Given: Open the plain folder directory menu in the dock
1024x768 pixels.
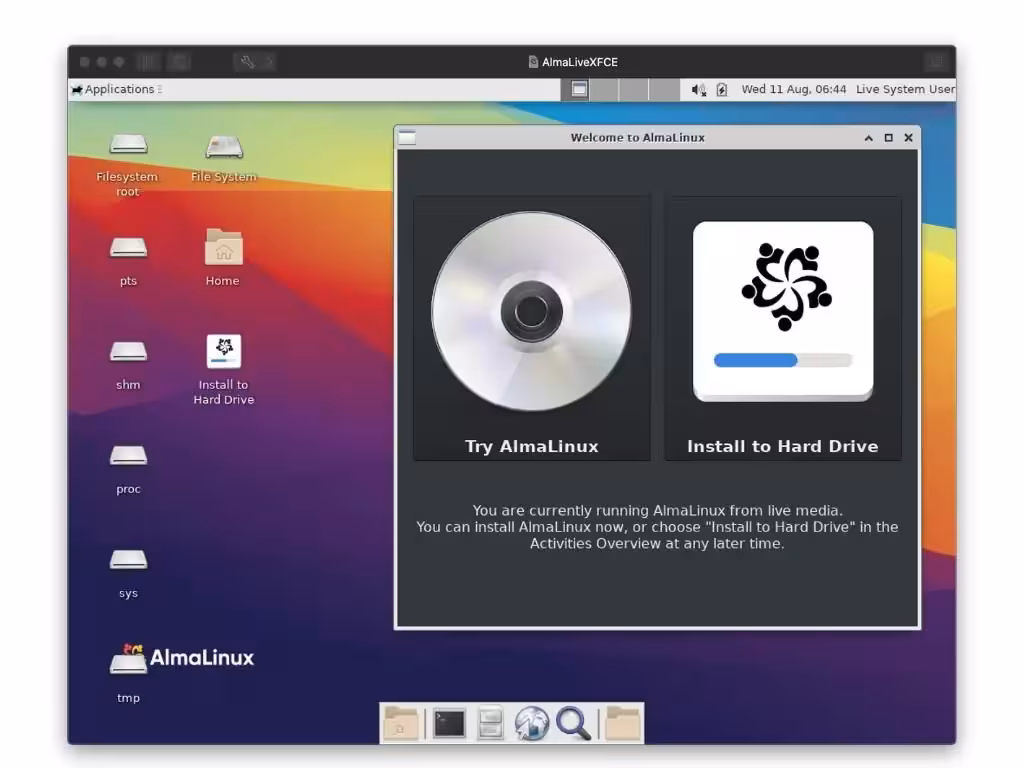Looking at the screenshot, I should [x=622, y=724].
